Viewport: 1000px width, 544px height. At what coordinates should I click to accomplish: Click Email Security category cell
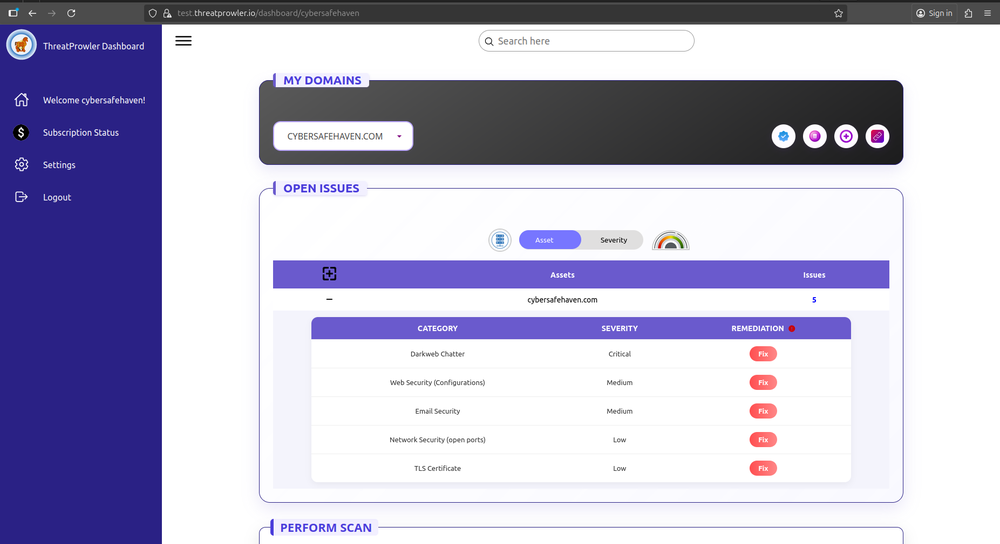(437, 411)
